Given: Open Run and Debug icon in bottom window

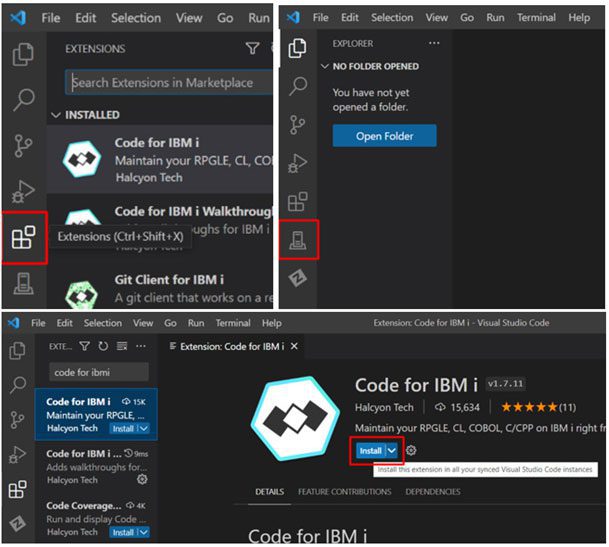Looking at the screenshot, I should pos(17,454).
